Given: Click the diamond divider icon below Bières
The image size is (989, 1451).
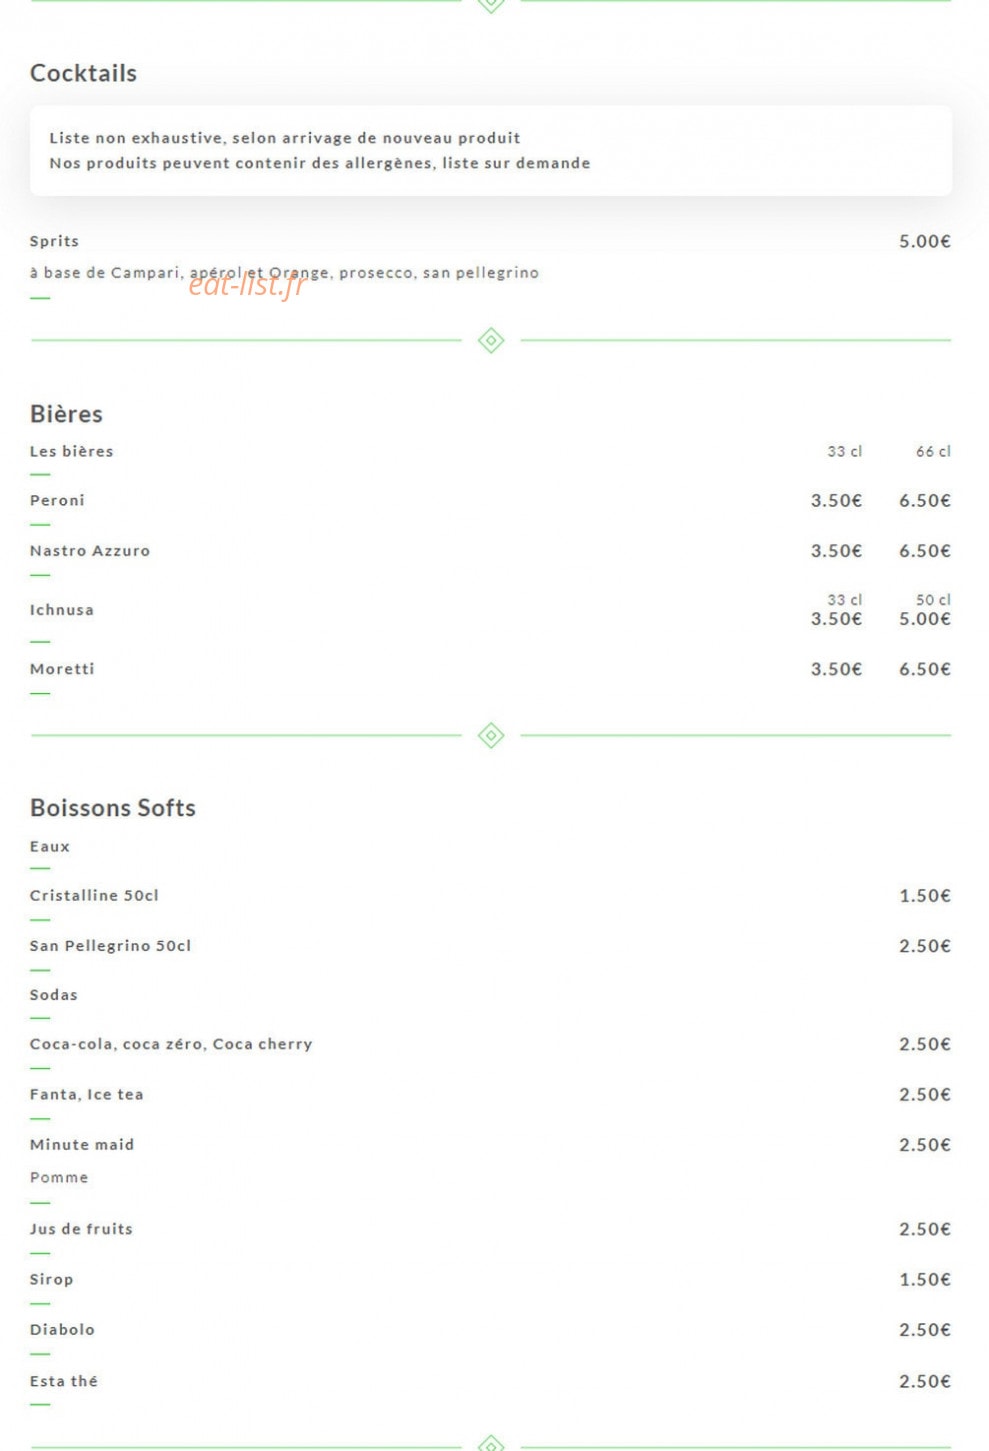Looking at the screenshot, I should (490, 735).
